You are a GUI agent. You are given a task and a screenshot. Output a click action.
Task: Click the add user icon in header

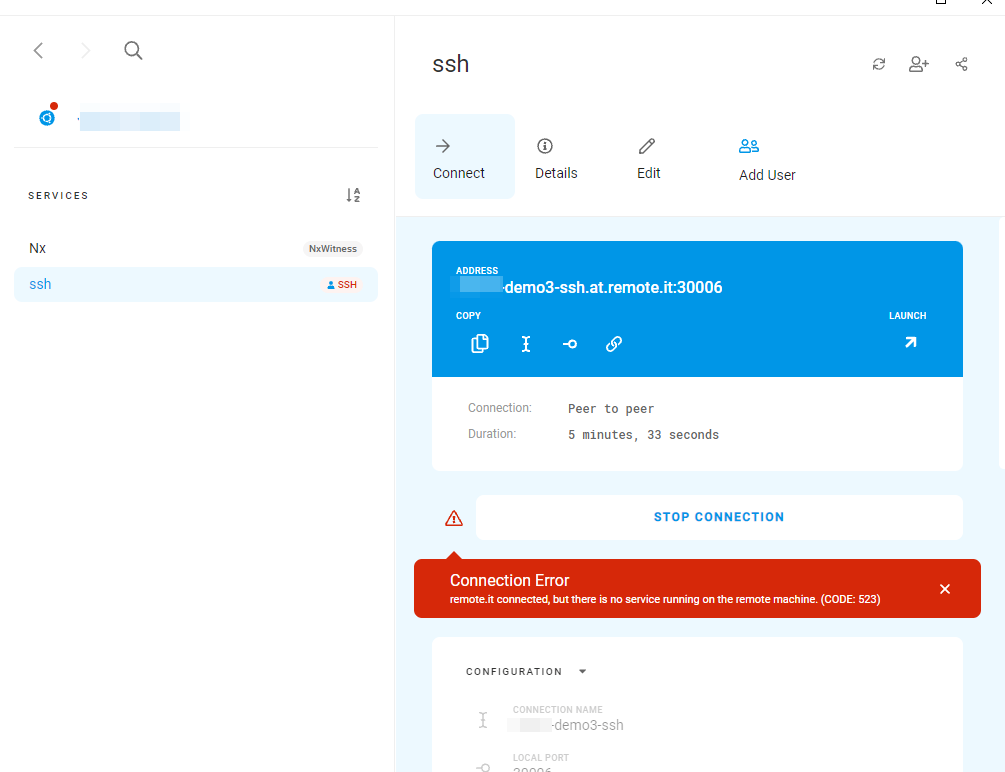click(918, 64)
